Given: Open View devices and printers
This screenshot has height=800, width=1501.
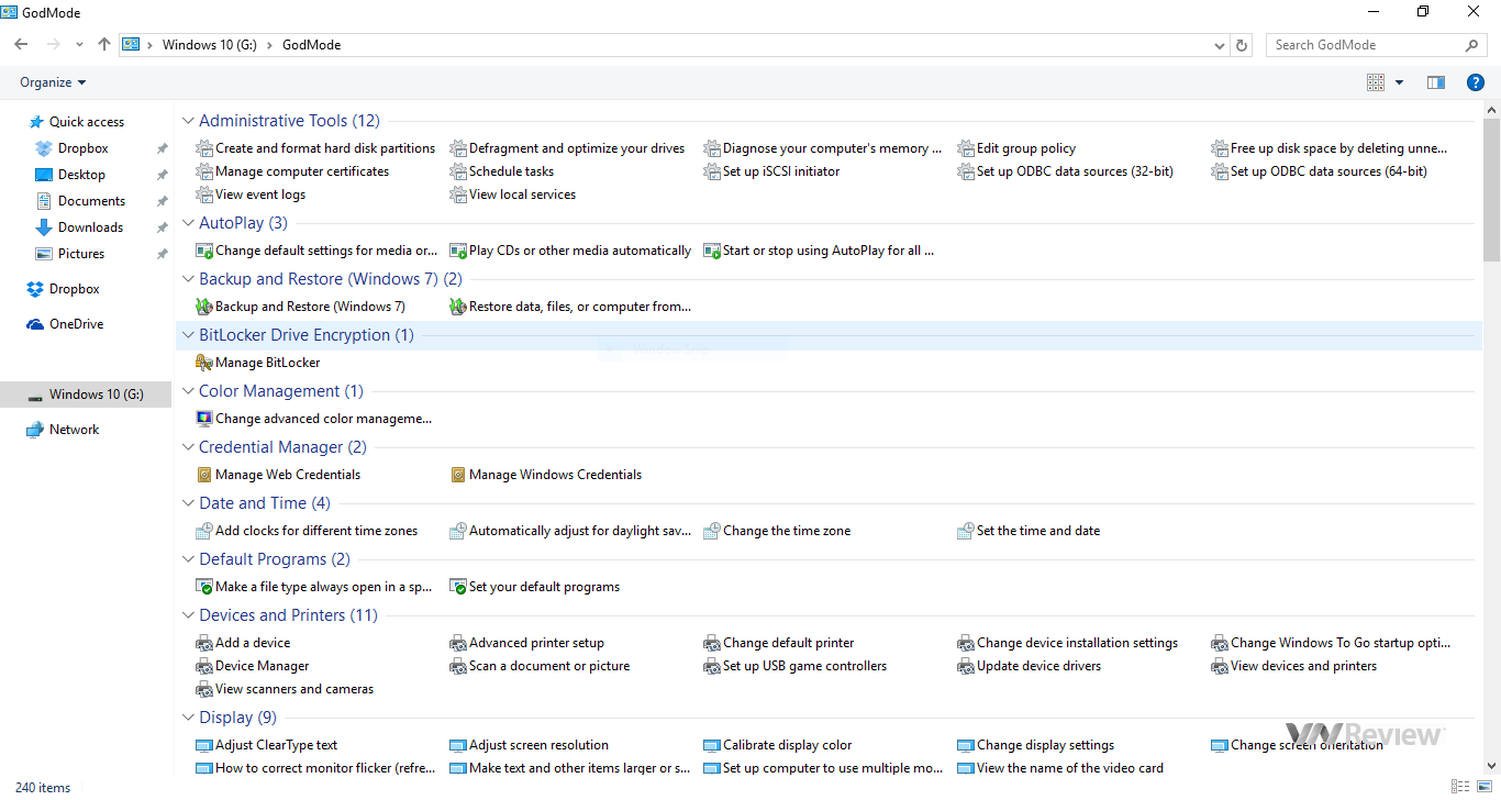Looking at the screenshot, I should 1295,665.
